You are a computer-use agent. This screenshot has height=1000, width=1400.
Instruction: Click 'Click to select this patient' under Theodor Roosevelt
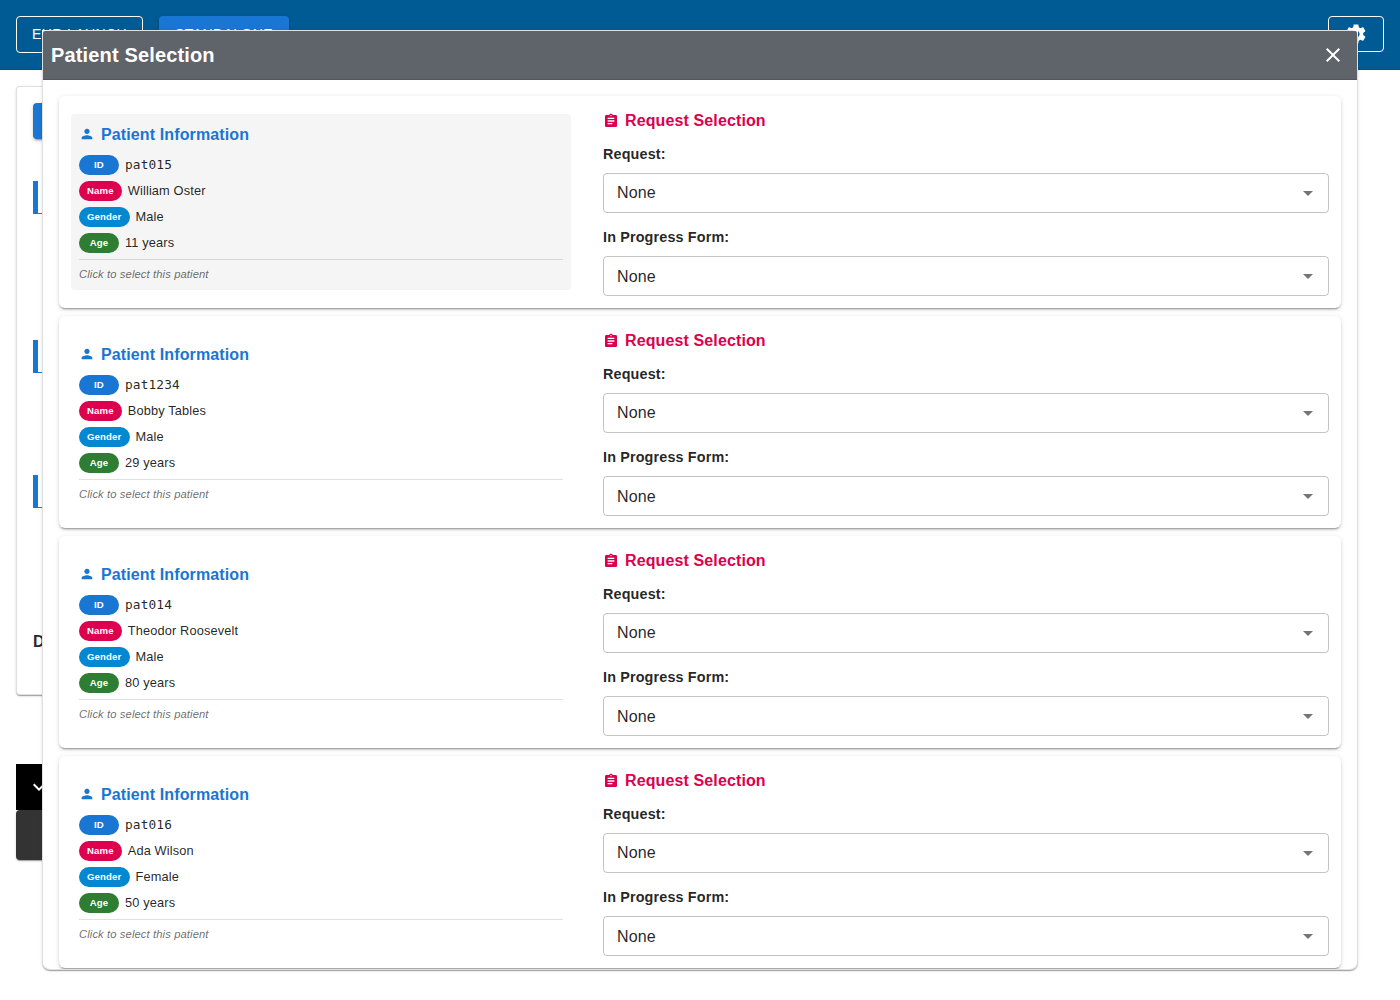point(144,714)
